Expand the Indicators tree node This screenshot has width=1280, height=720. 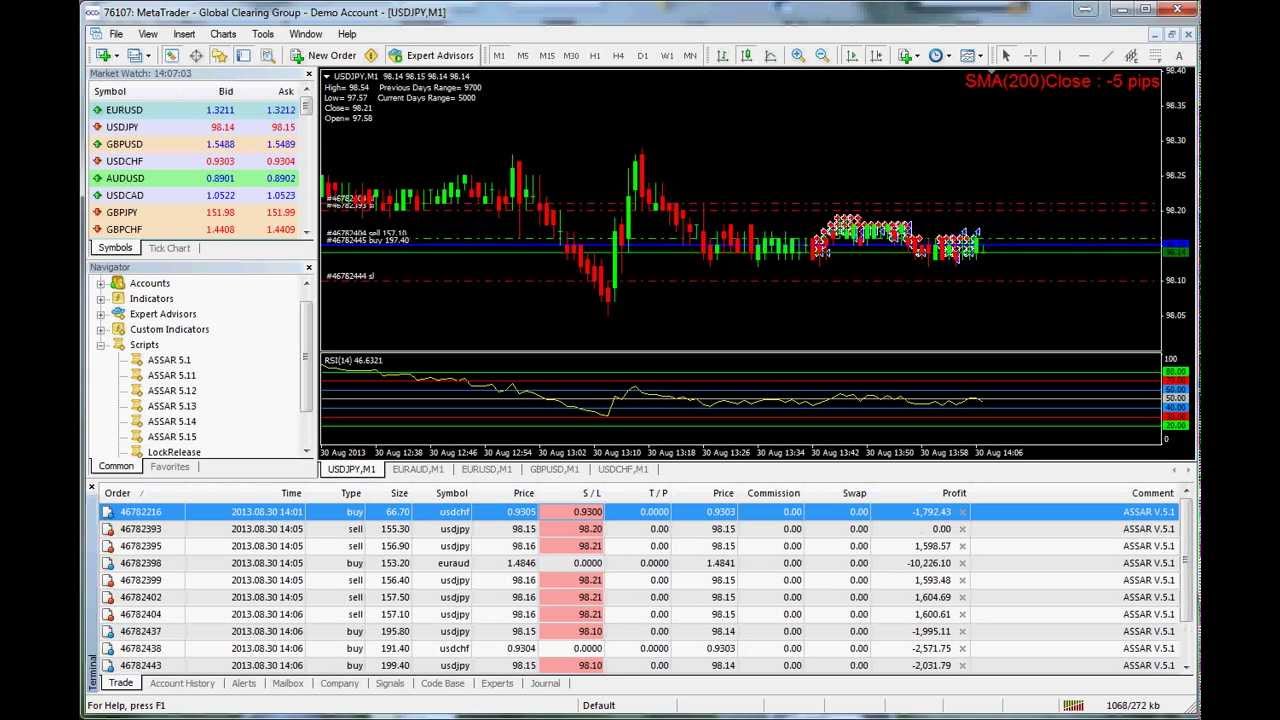(101, 299)
